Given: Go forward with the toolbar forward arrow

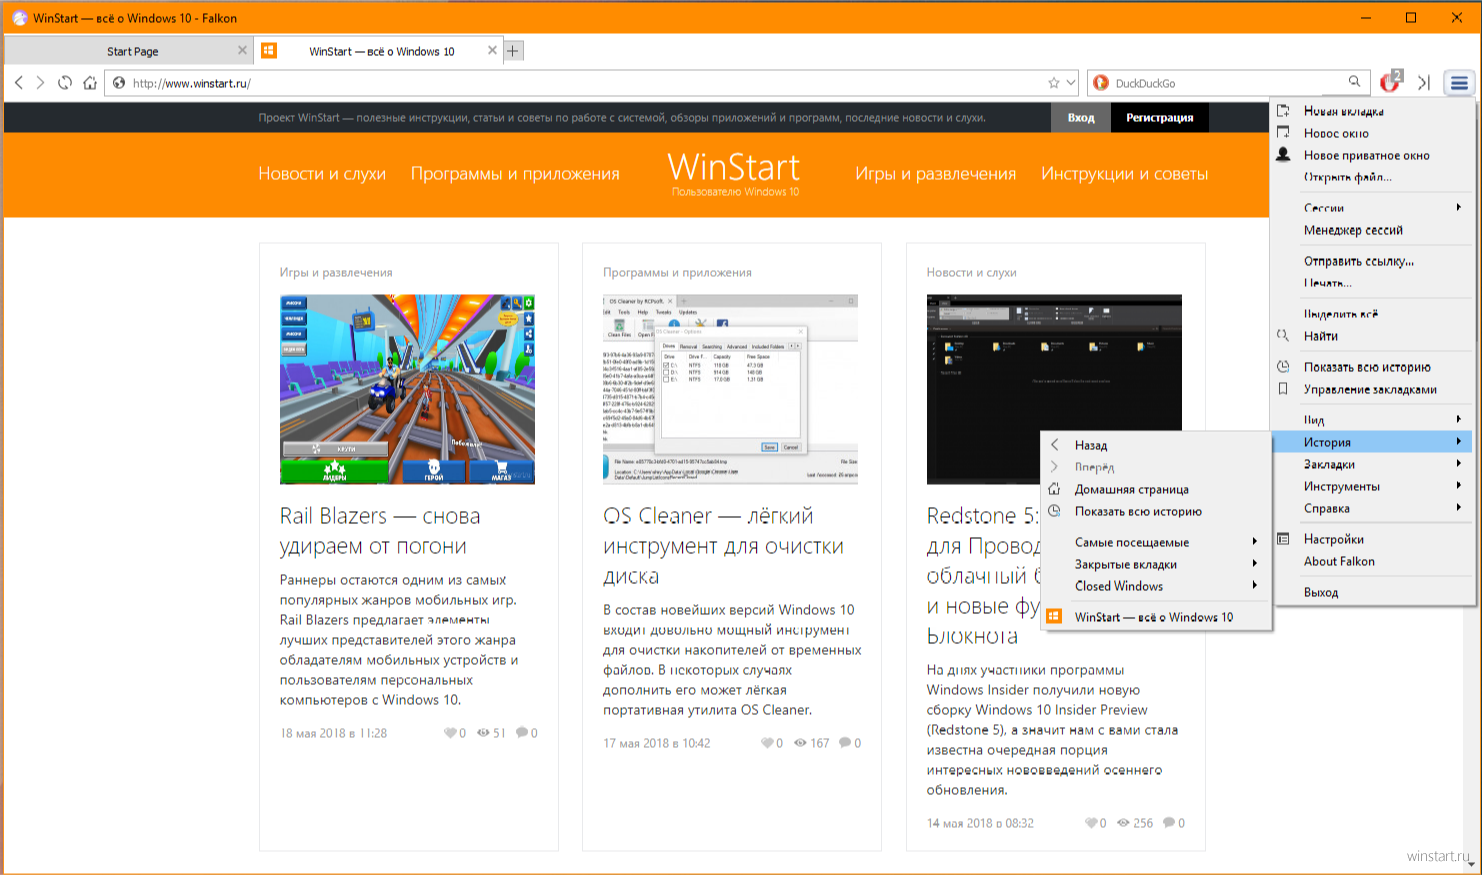Looking at the screenshot, I should tap(41, 83).
